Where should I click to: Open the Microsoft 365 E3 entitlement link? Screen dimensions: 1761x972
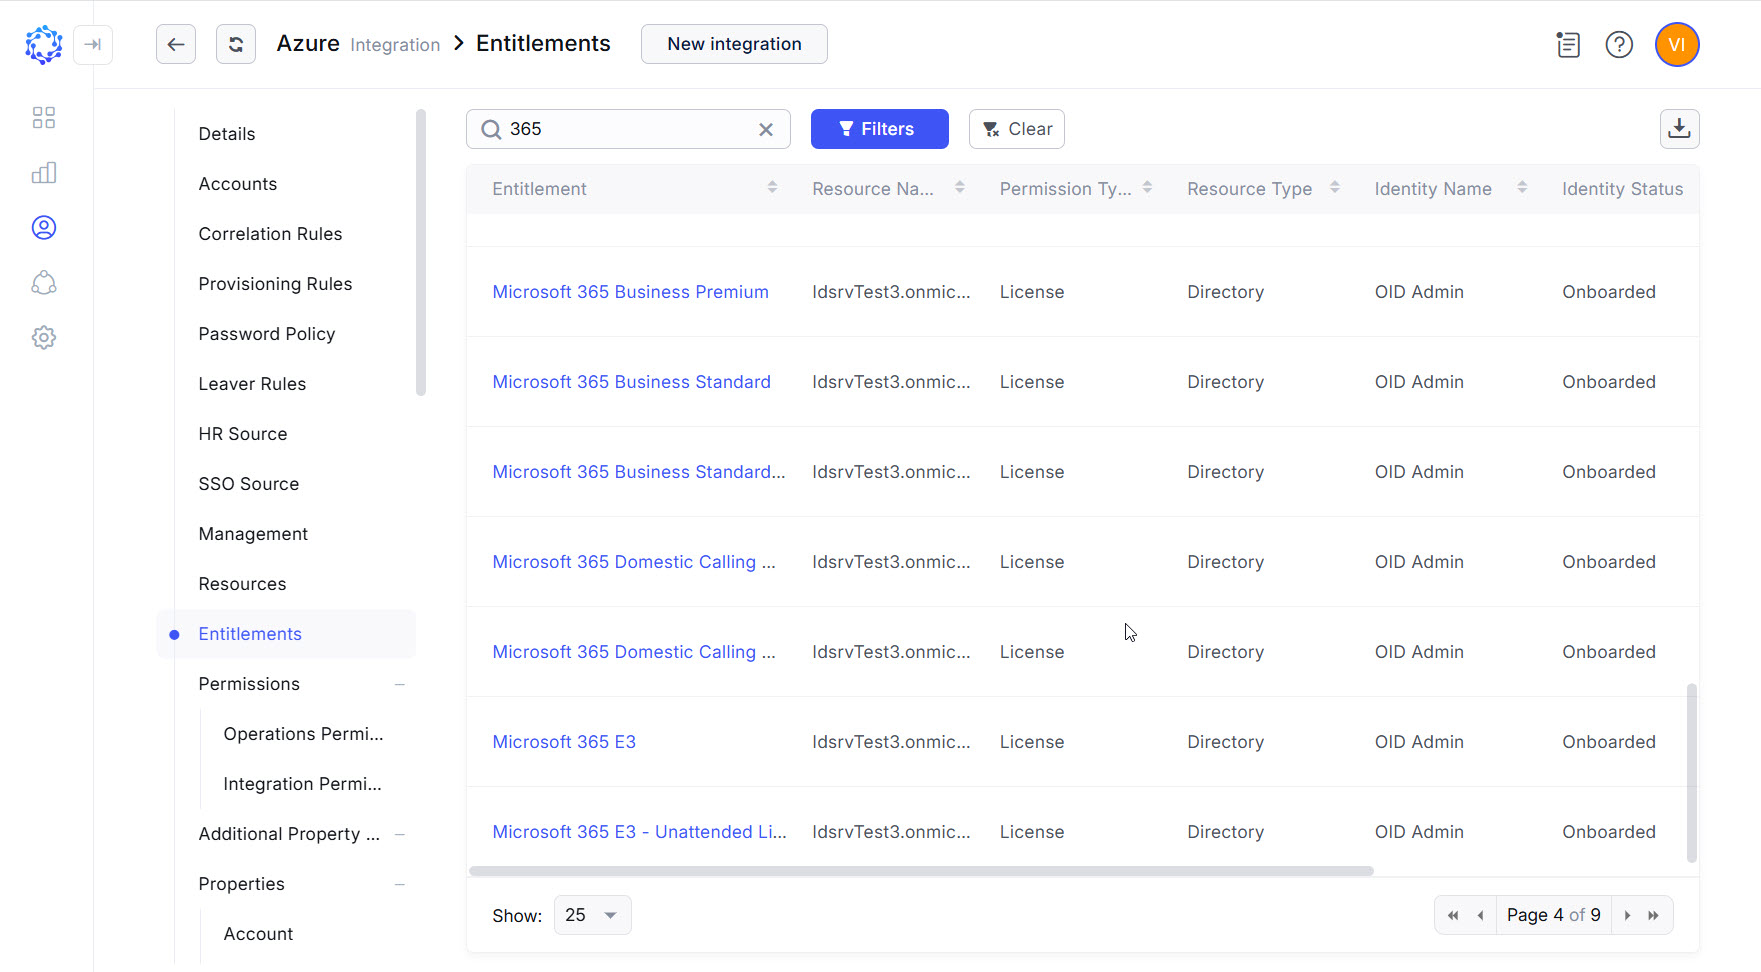click(x=564, y=741)
